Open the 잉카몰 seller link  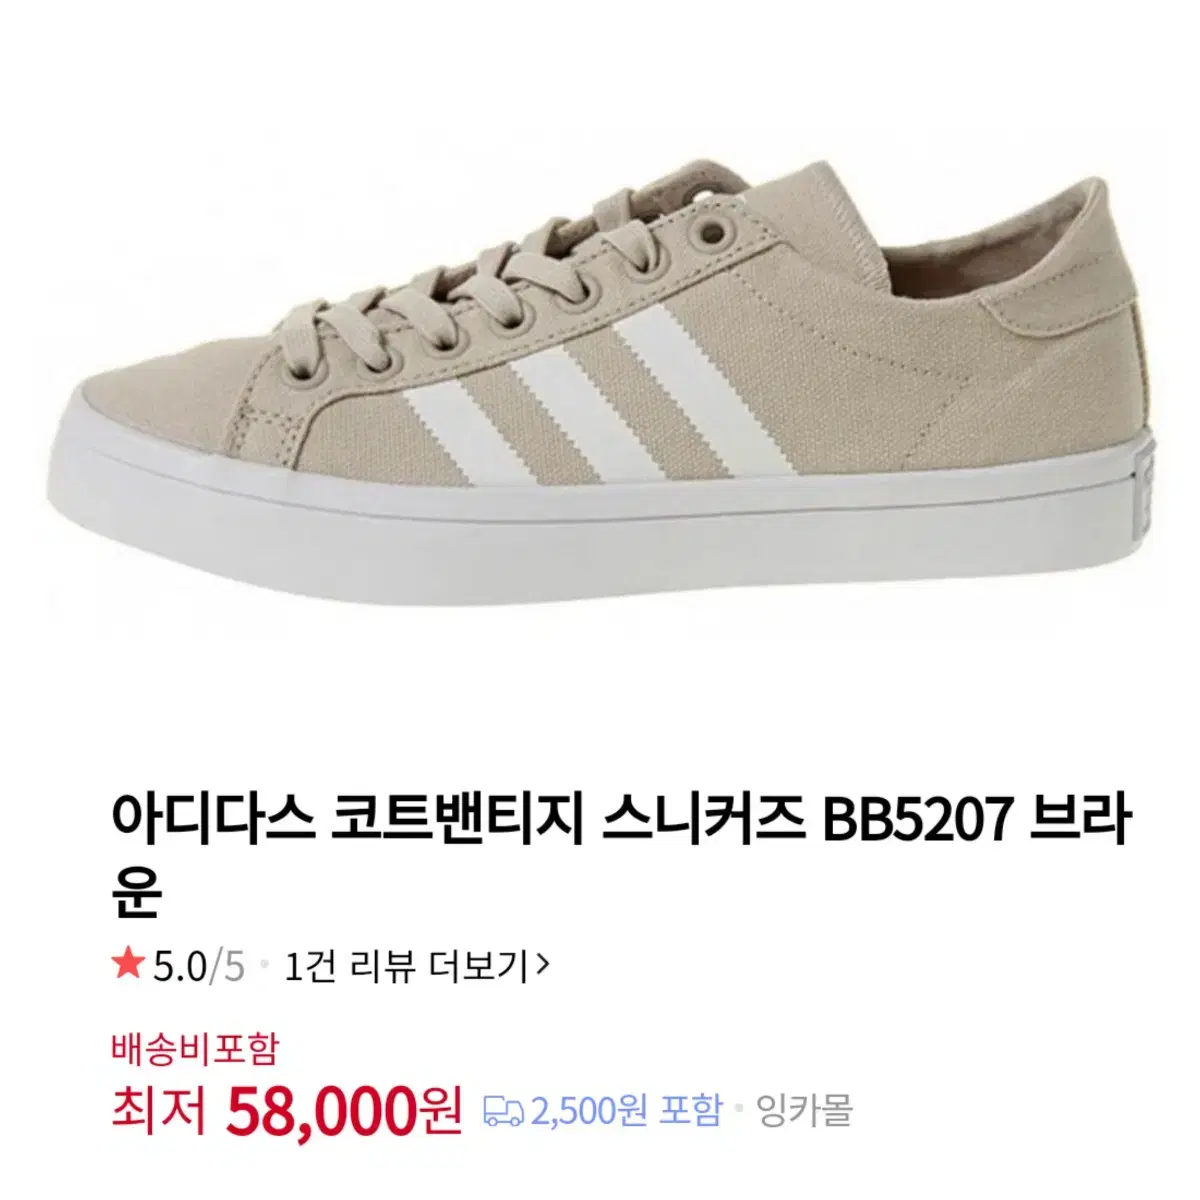803,1111
